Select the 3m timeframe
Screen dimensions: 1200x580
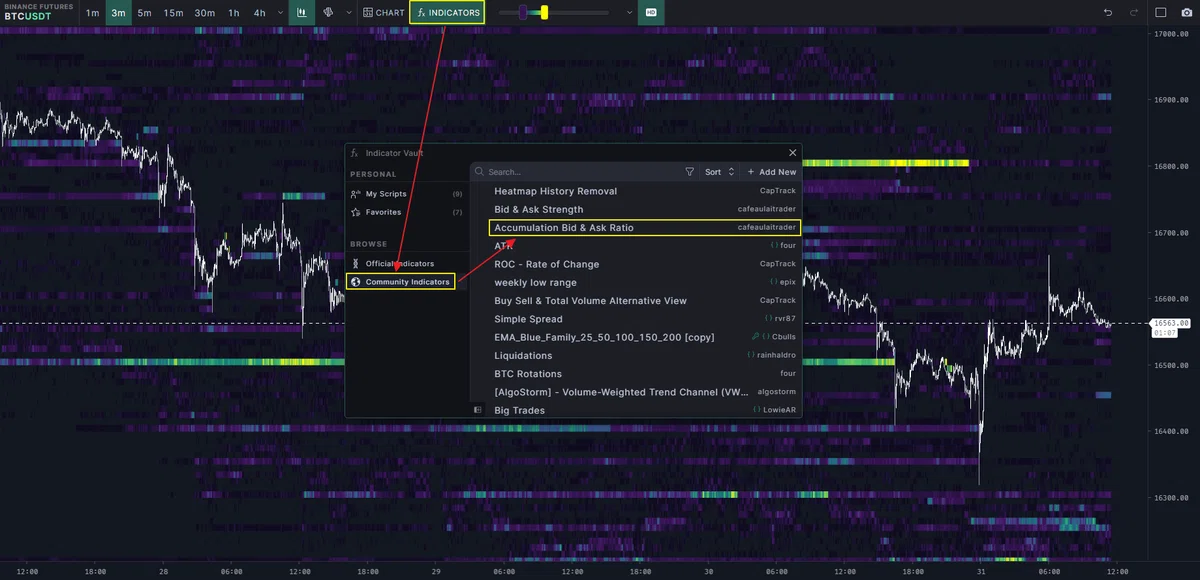(118, 13)
